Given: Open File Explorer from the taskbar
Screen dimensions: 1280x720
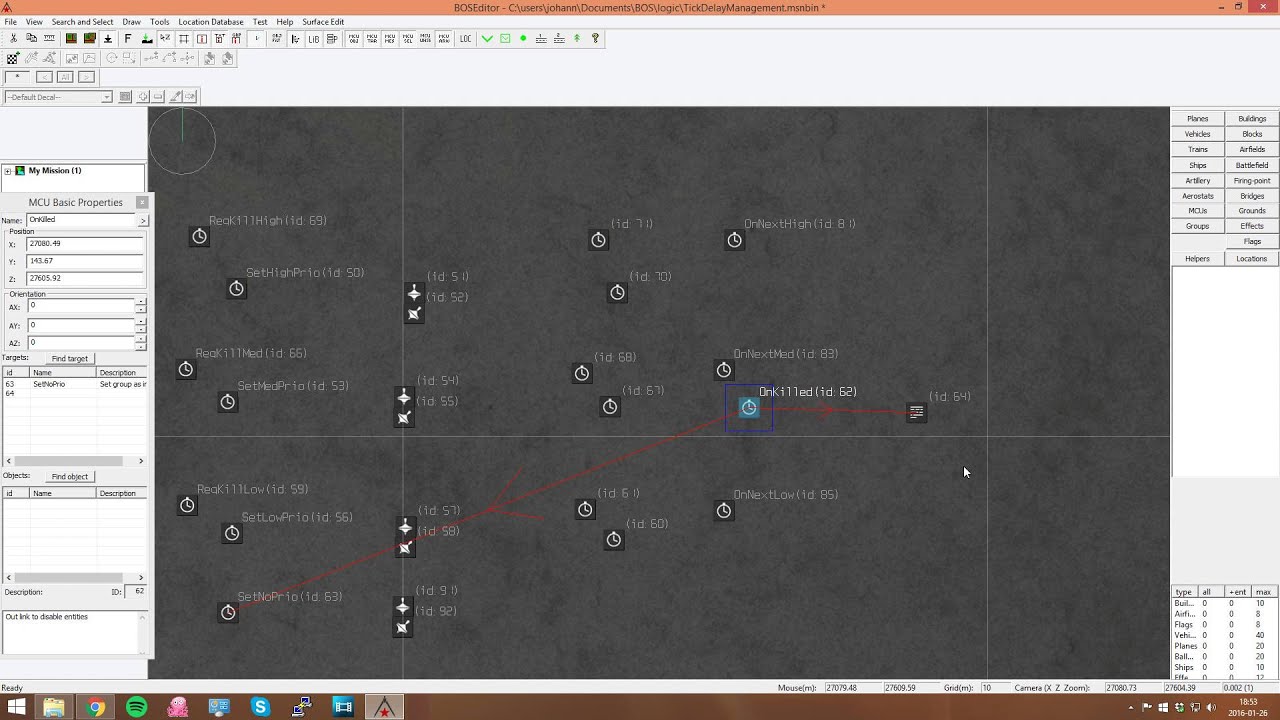Looking at the screenshot, I should [54, 707].
